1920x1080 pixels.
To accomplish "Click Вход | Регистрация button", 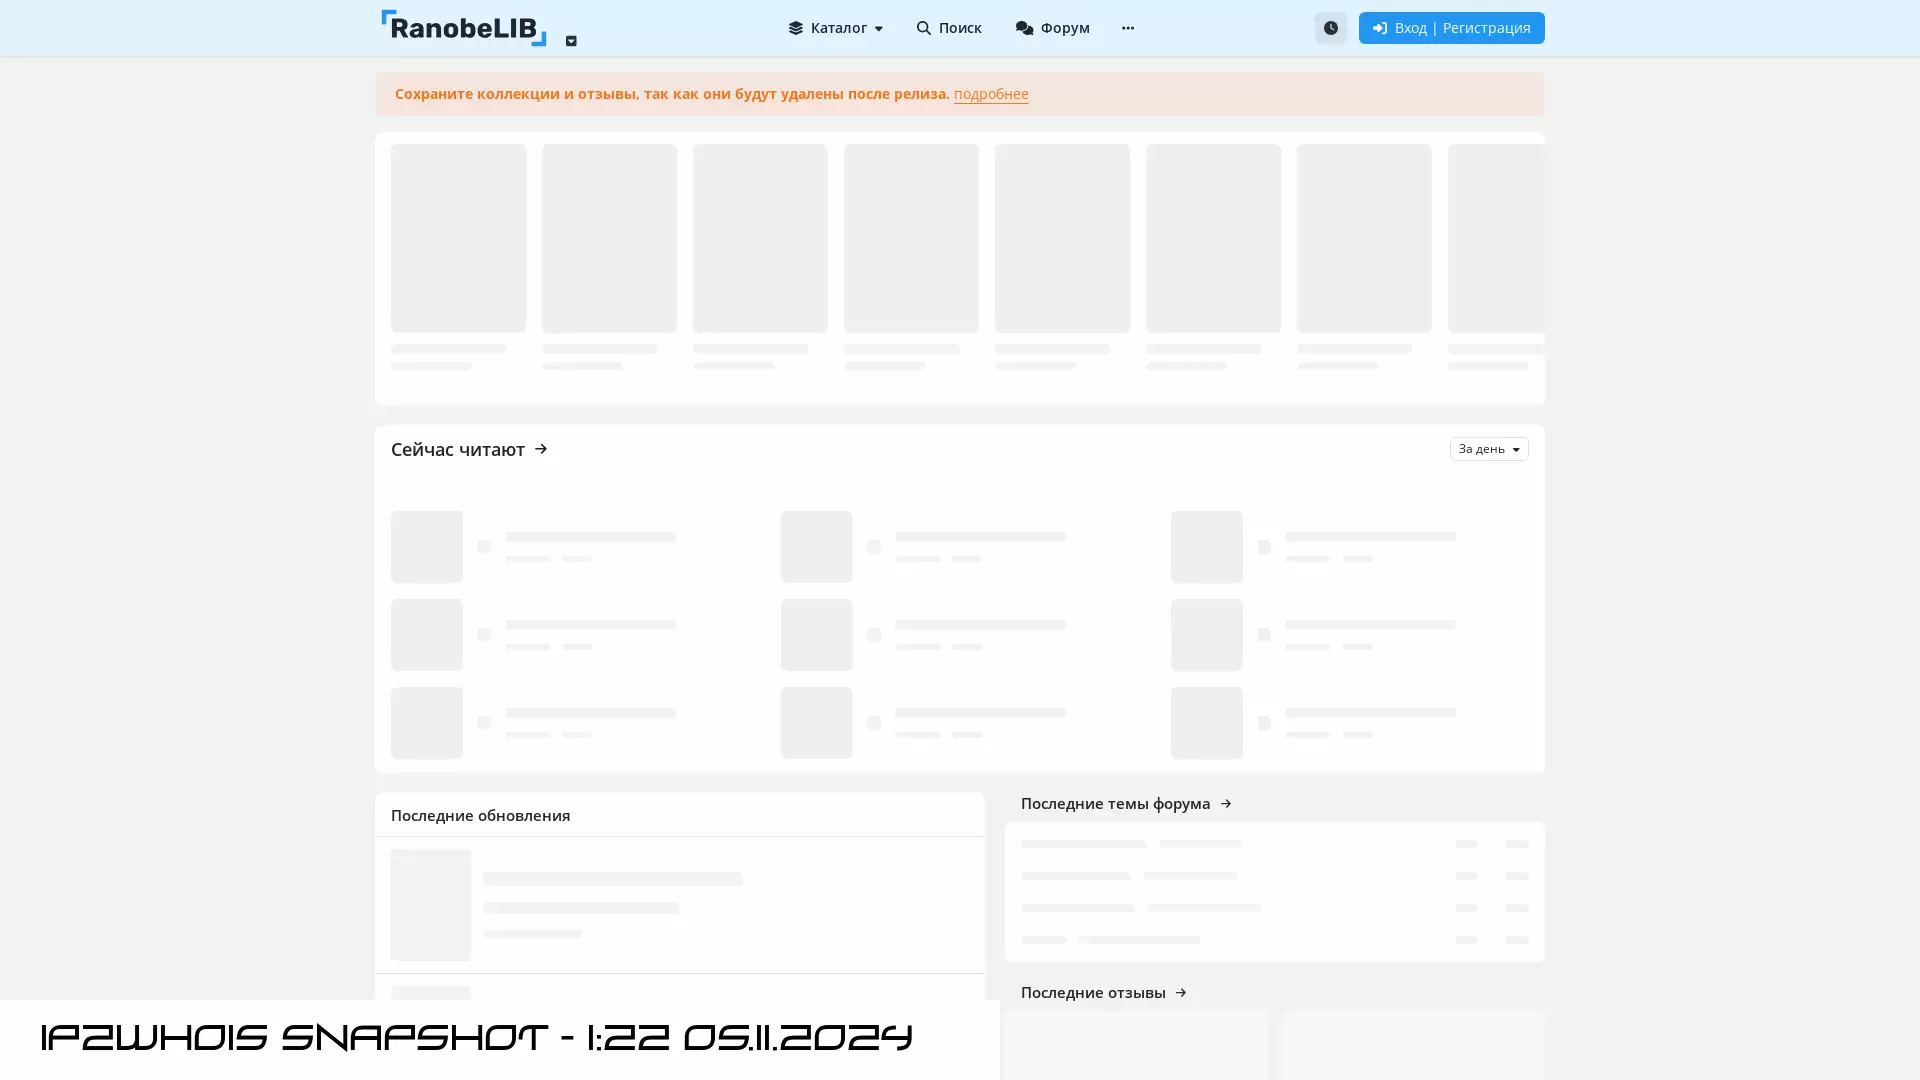I will (x=1451, y=28).
